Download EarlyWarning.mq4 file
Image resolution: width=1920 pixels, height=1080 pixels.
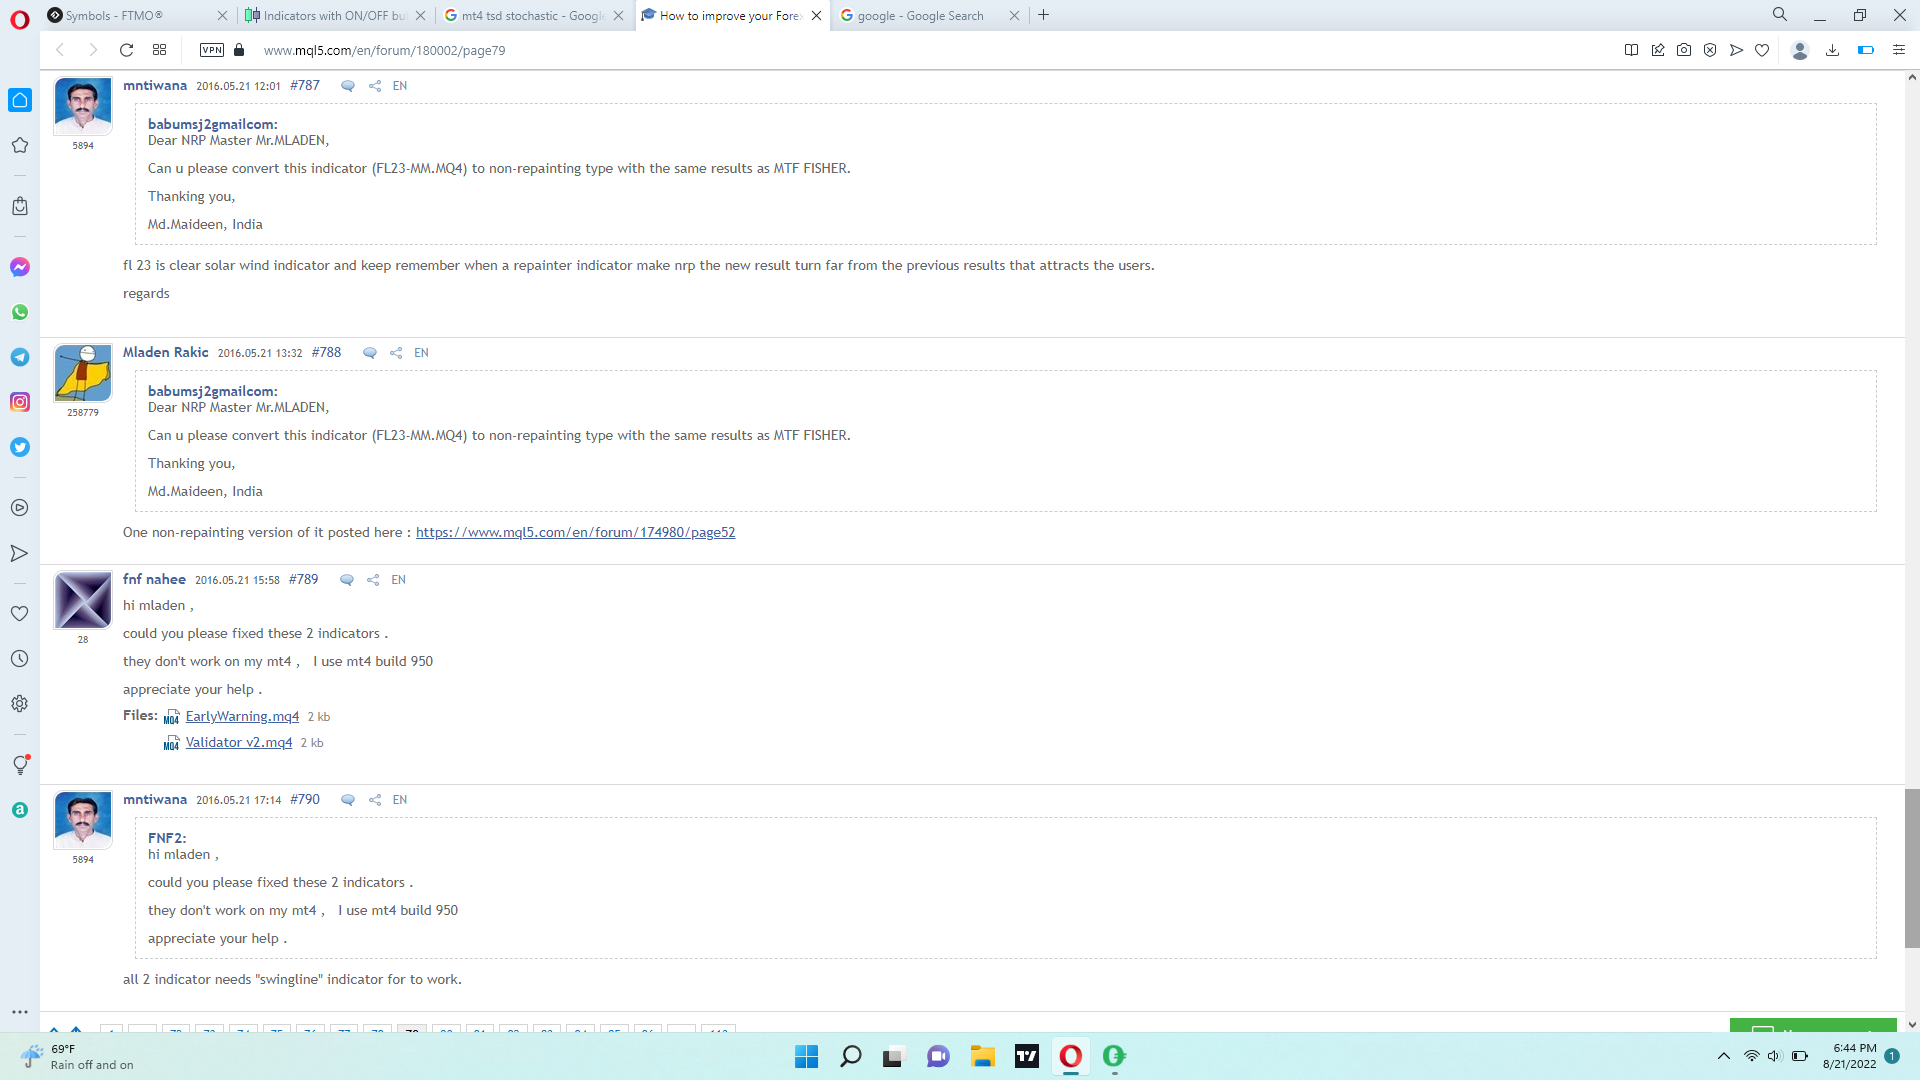tap(242, 717)
